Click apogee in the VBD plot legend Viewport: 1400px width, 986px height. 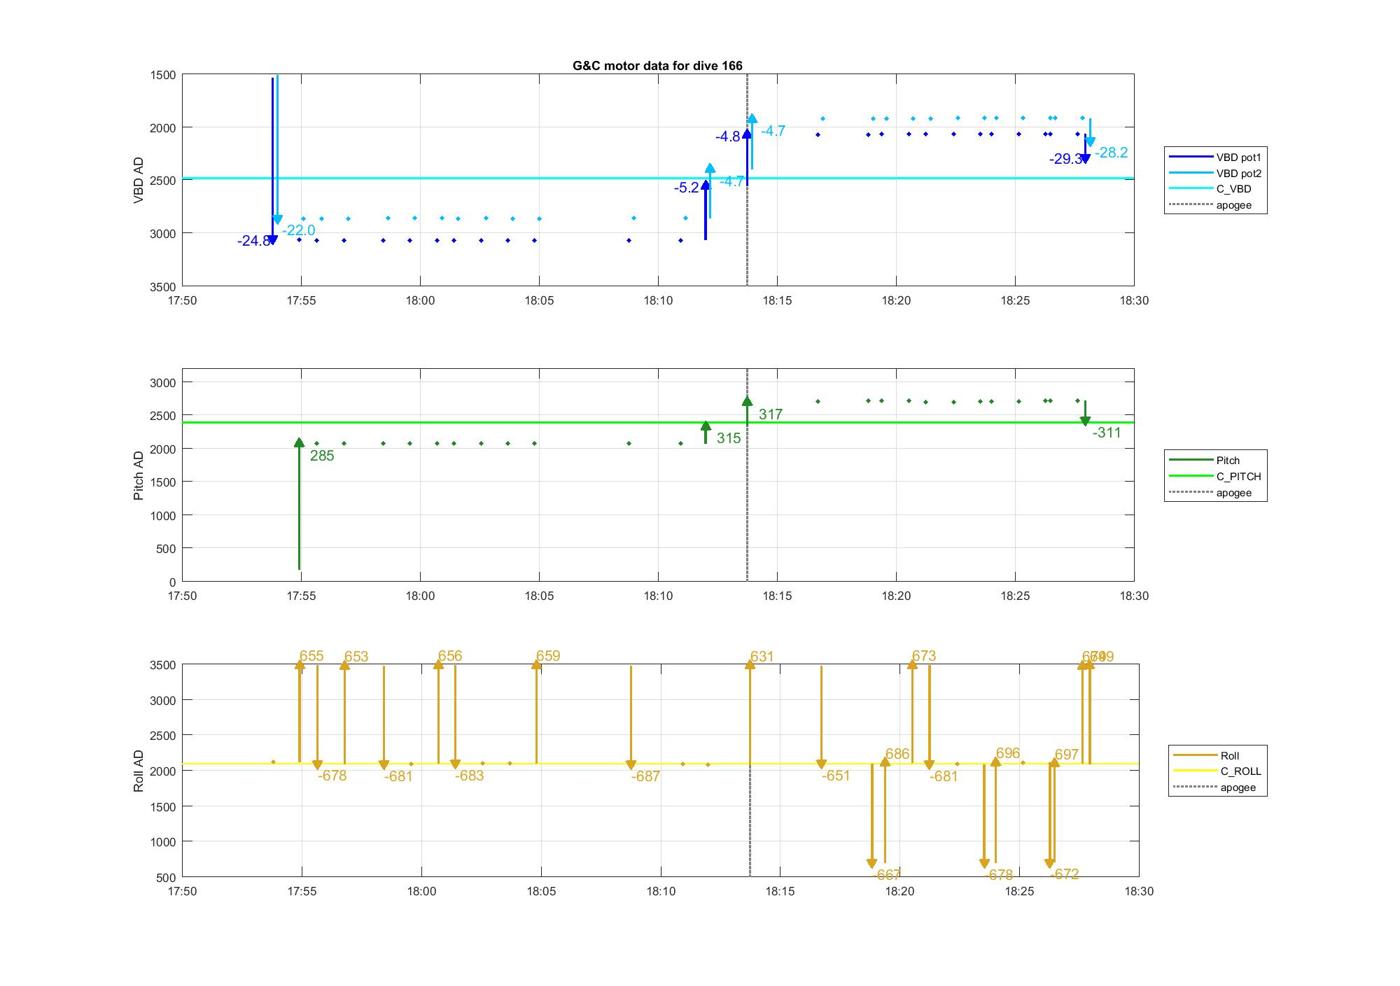point(1211,205)
